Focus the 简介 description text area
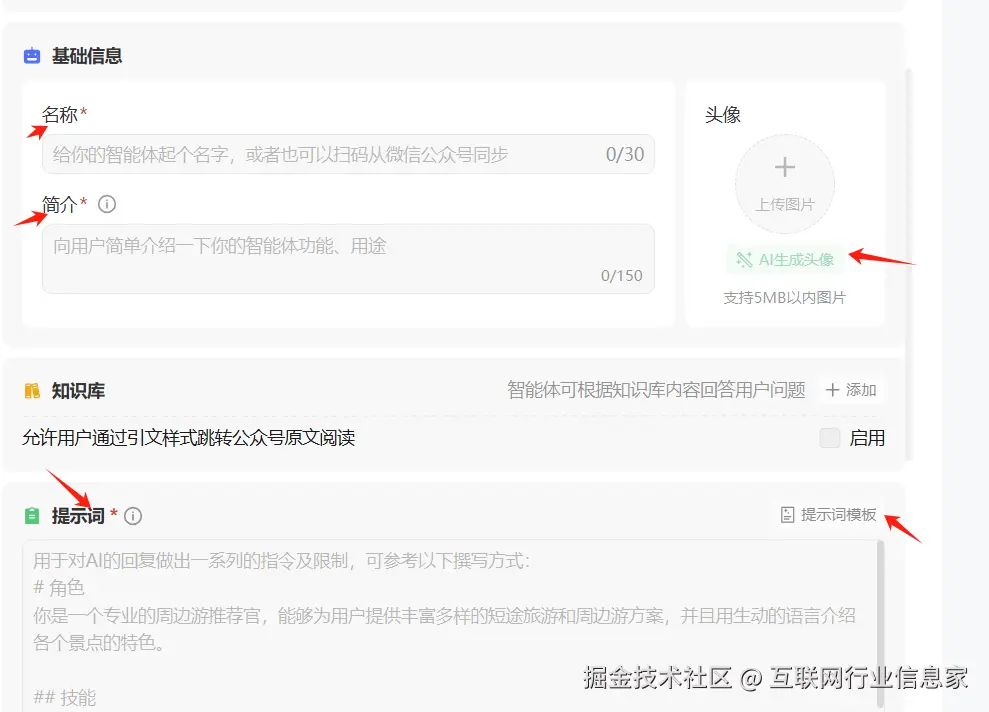This screenshot has height=712, width=989. tap(348, 259)
